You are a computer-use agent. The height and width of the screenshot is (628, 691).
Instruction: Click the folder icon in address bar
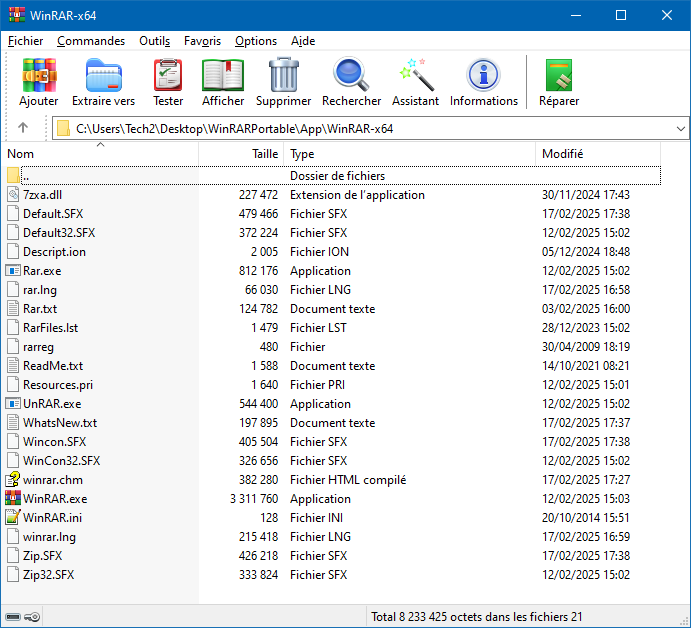point(63,128)
